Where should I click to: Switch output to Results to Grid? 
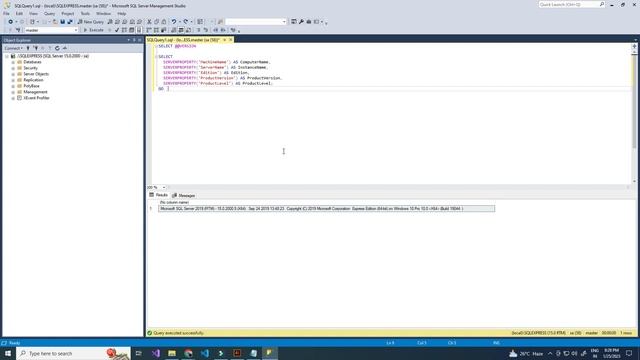point(181,30)
